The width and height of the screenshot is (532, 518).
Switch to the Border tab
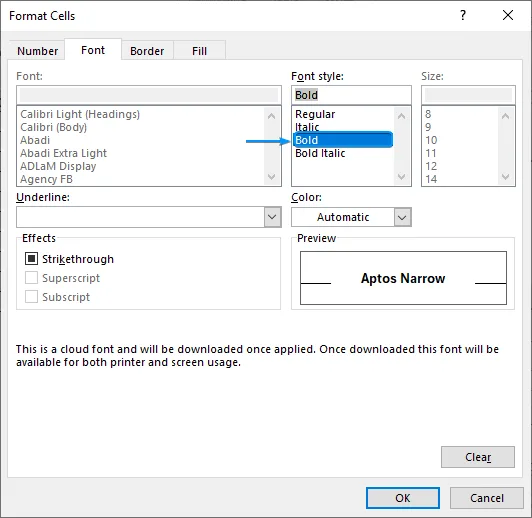click(x=147, y=51)
